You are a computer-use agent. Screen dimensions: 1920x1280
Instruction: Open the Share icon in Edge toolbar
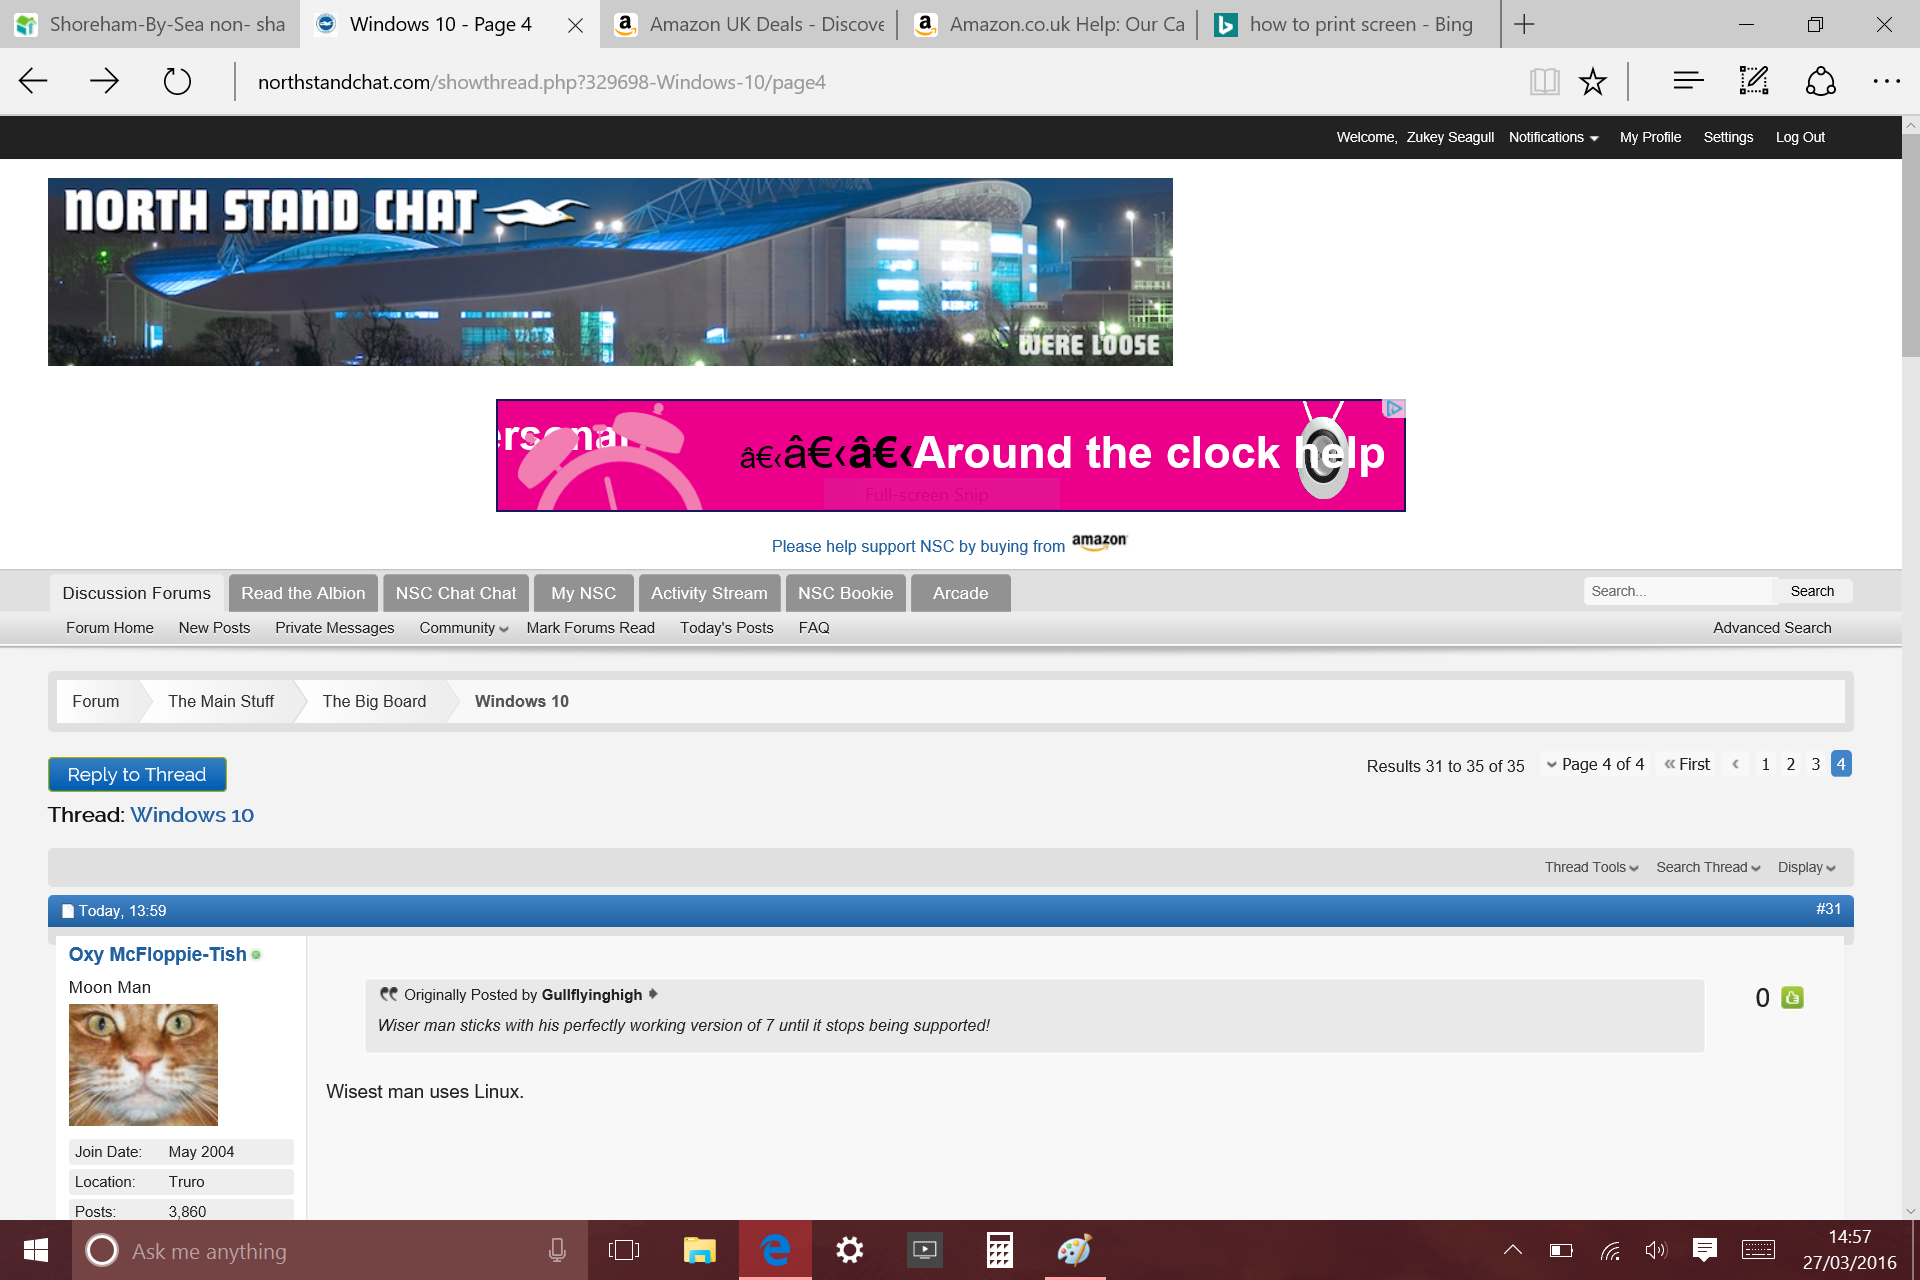1821,81
